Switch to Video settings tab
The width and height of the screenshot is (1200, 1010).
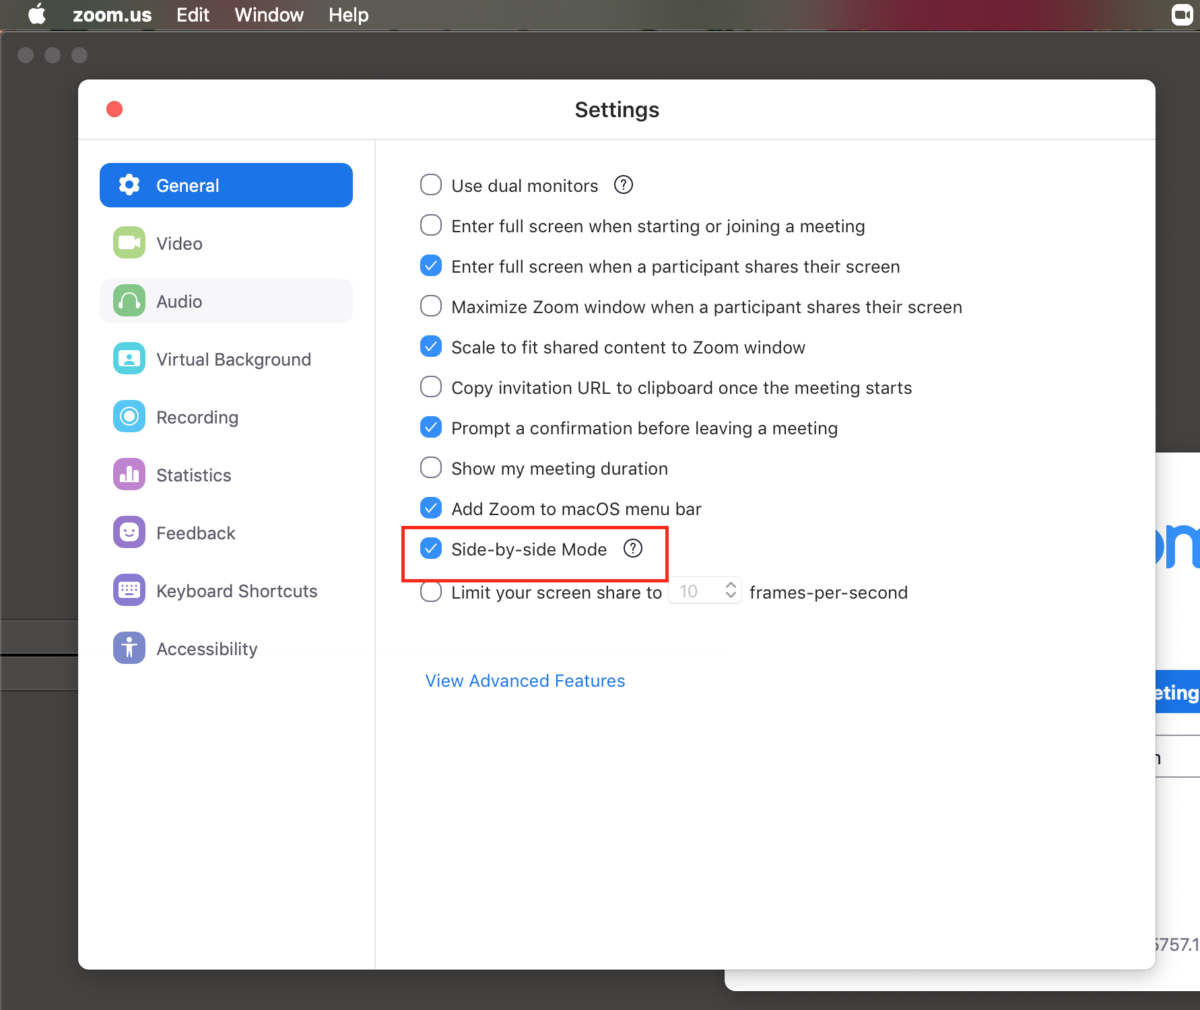coord(226,243)
